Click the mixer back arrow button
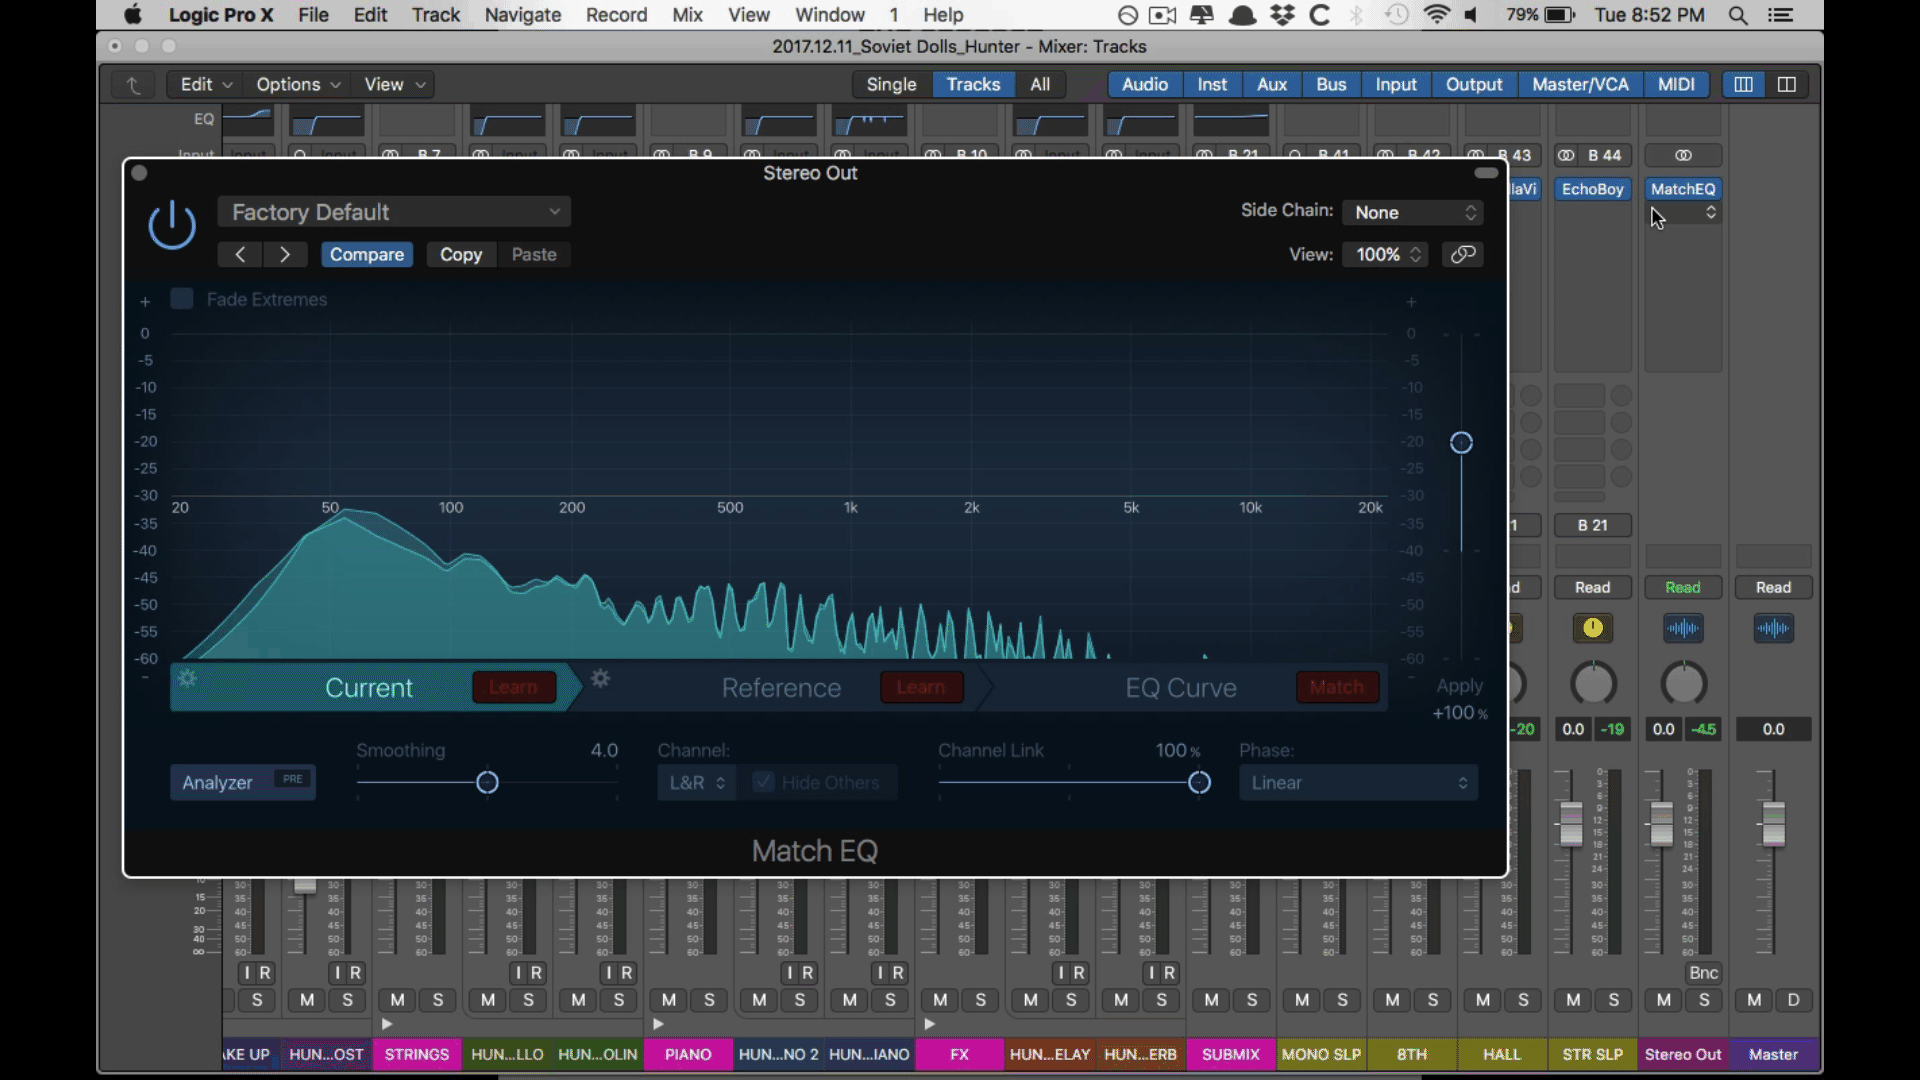The height and width of the screenshot is (1080, 1920). click(133, 85)
